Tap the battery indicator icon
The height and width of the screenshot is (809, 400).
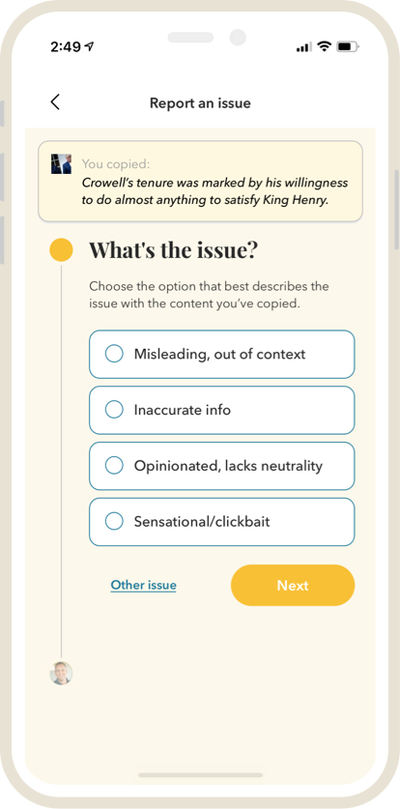(348, 47)
